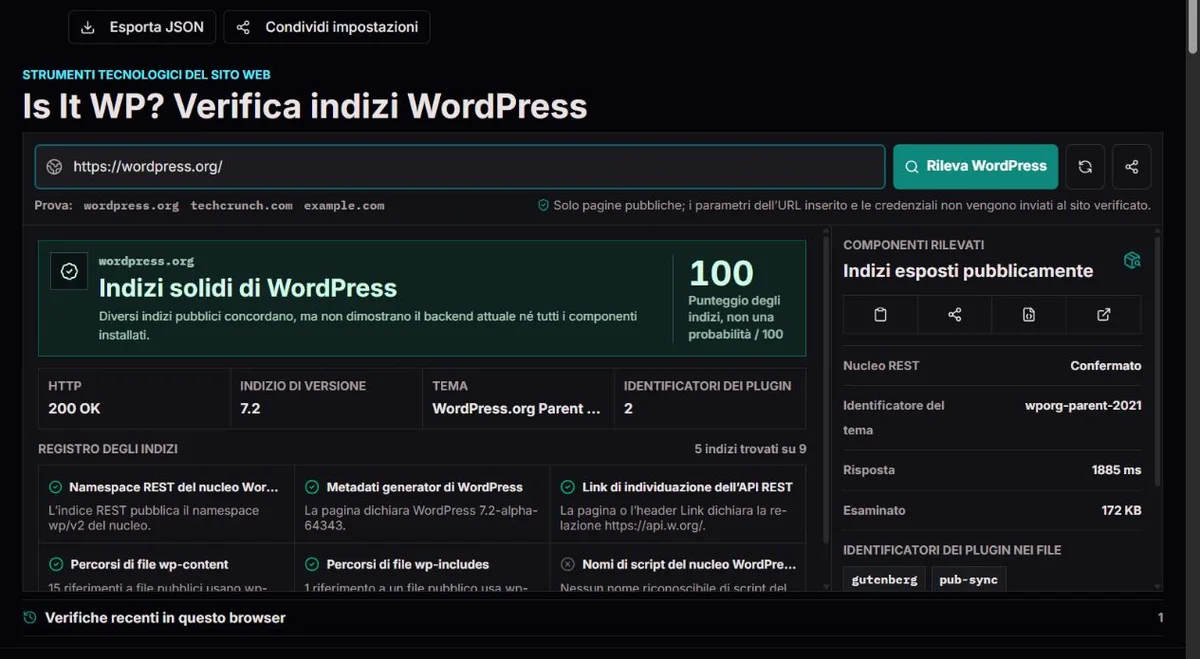The height and width of the screenshot is (659, 1200).
Task: Click the code file icon in components panel
Action: [1029, 314]
